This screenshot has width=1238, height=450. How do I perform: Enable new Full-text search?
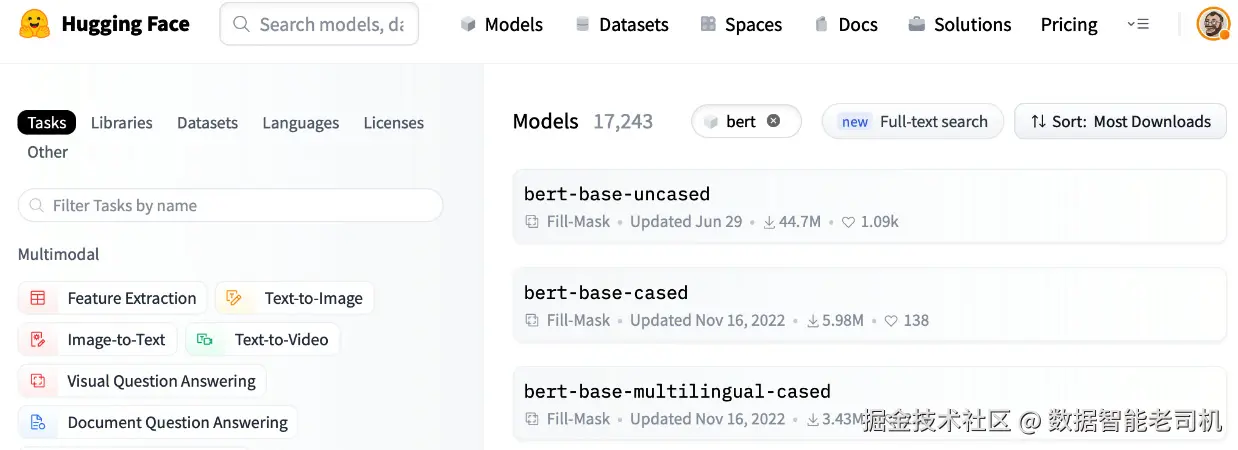(913, 122)
